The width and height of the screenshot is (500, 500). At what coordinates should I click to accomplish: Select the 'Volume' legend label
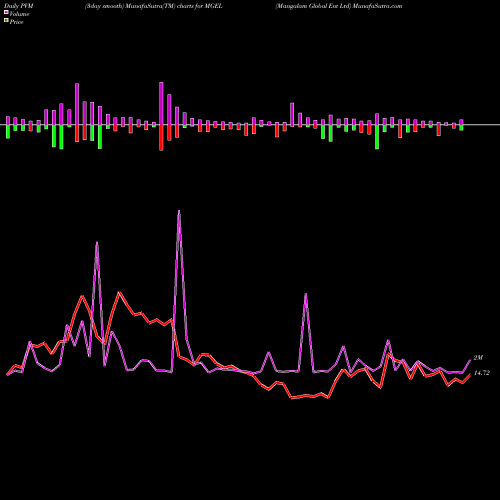[19, 14]
